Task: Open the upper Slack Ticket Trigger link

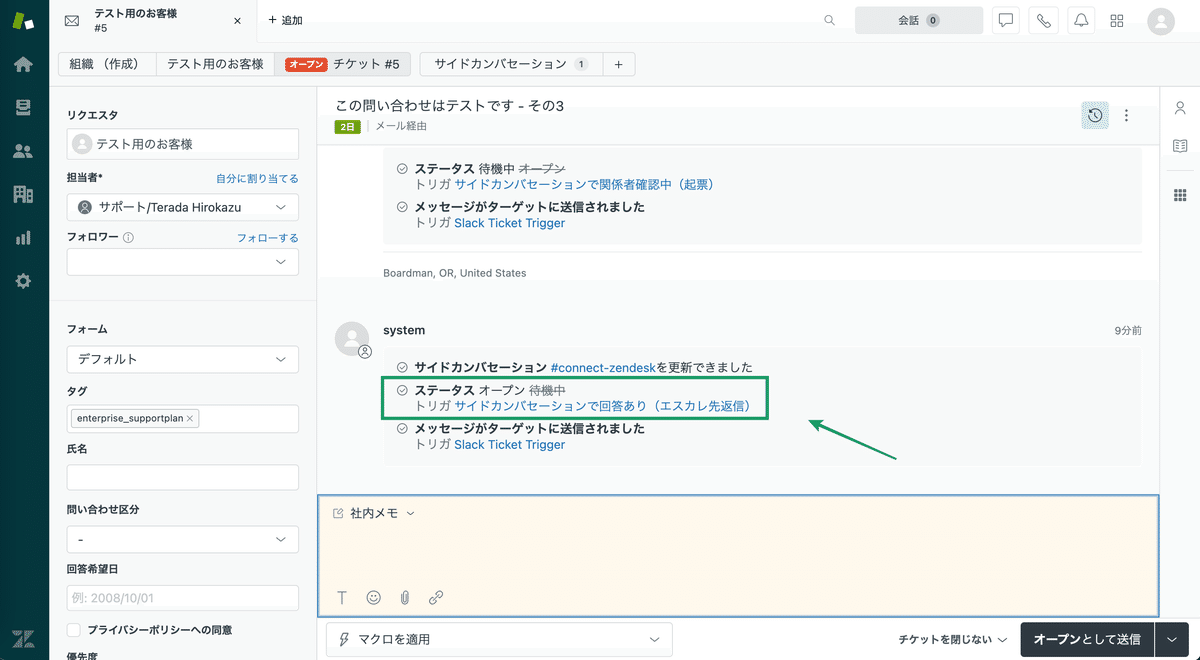Action: pos(509,223)
